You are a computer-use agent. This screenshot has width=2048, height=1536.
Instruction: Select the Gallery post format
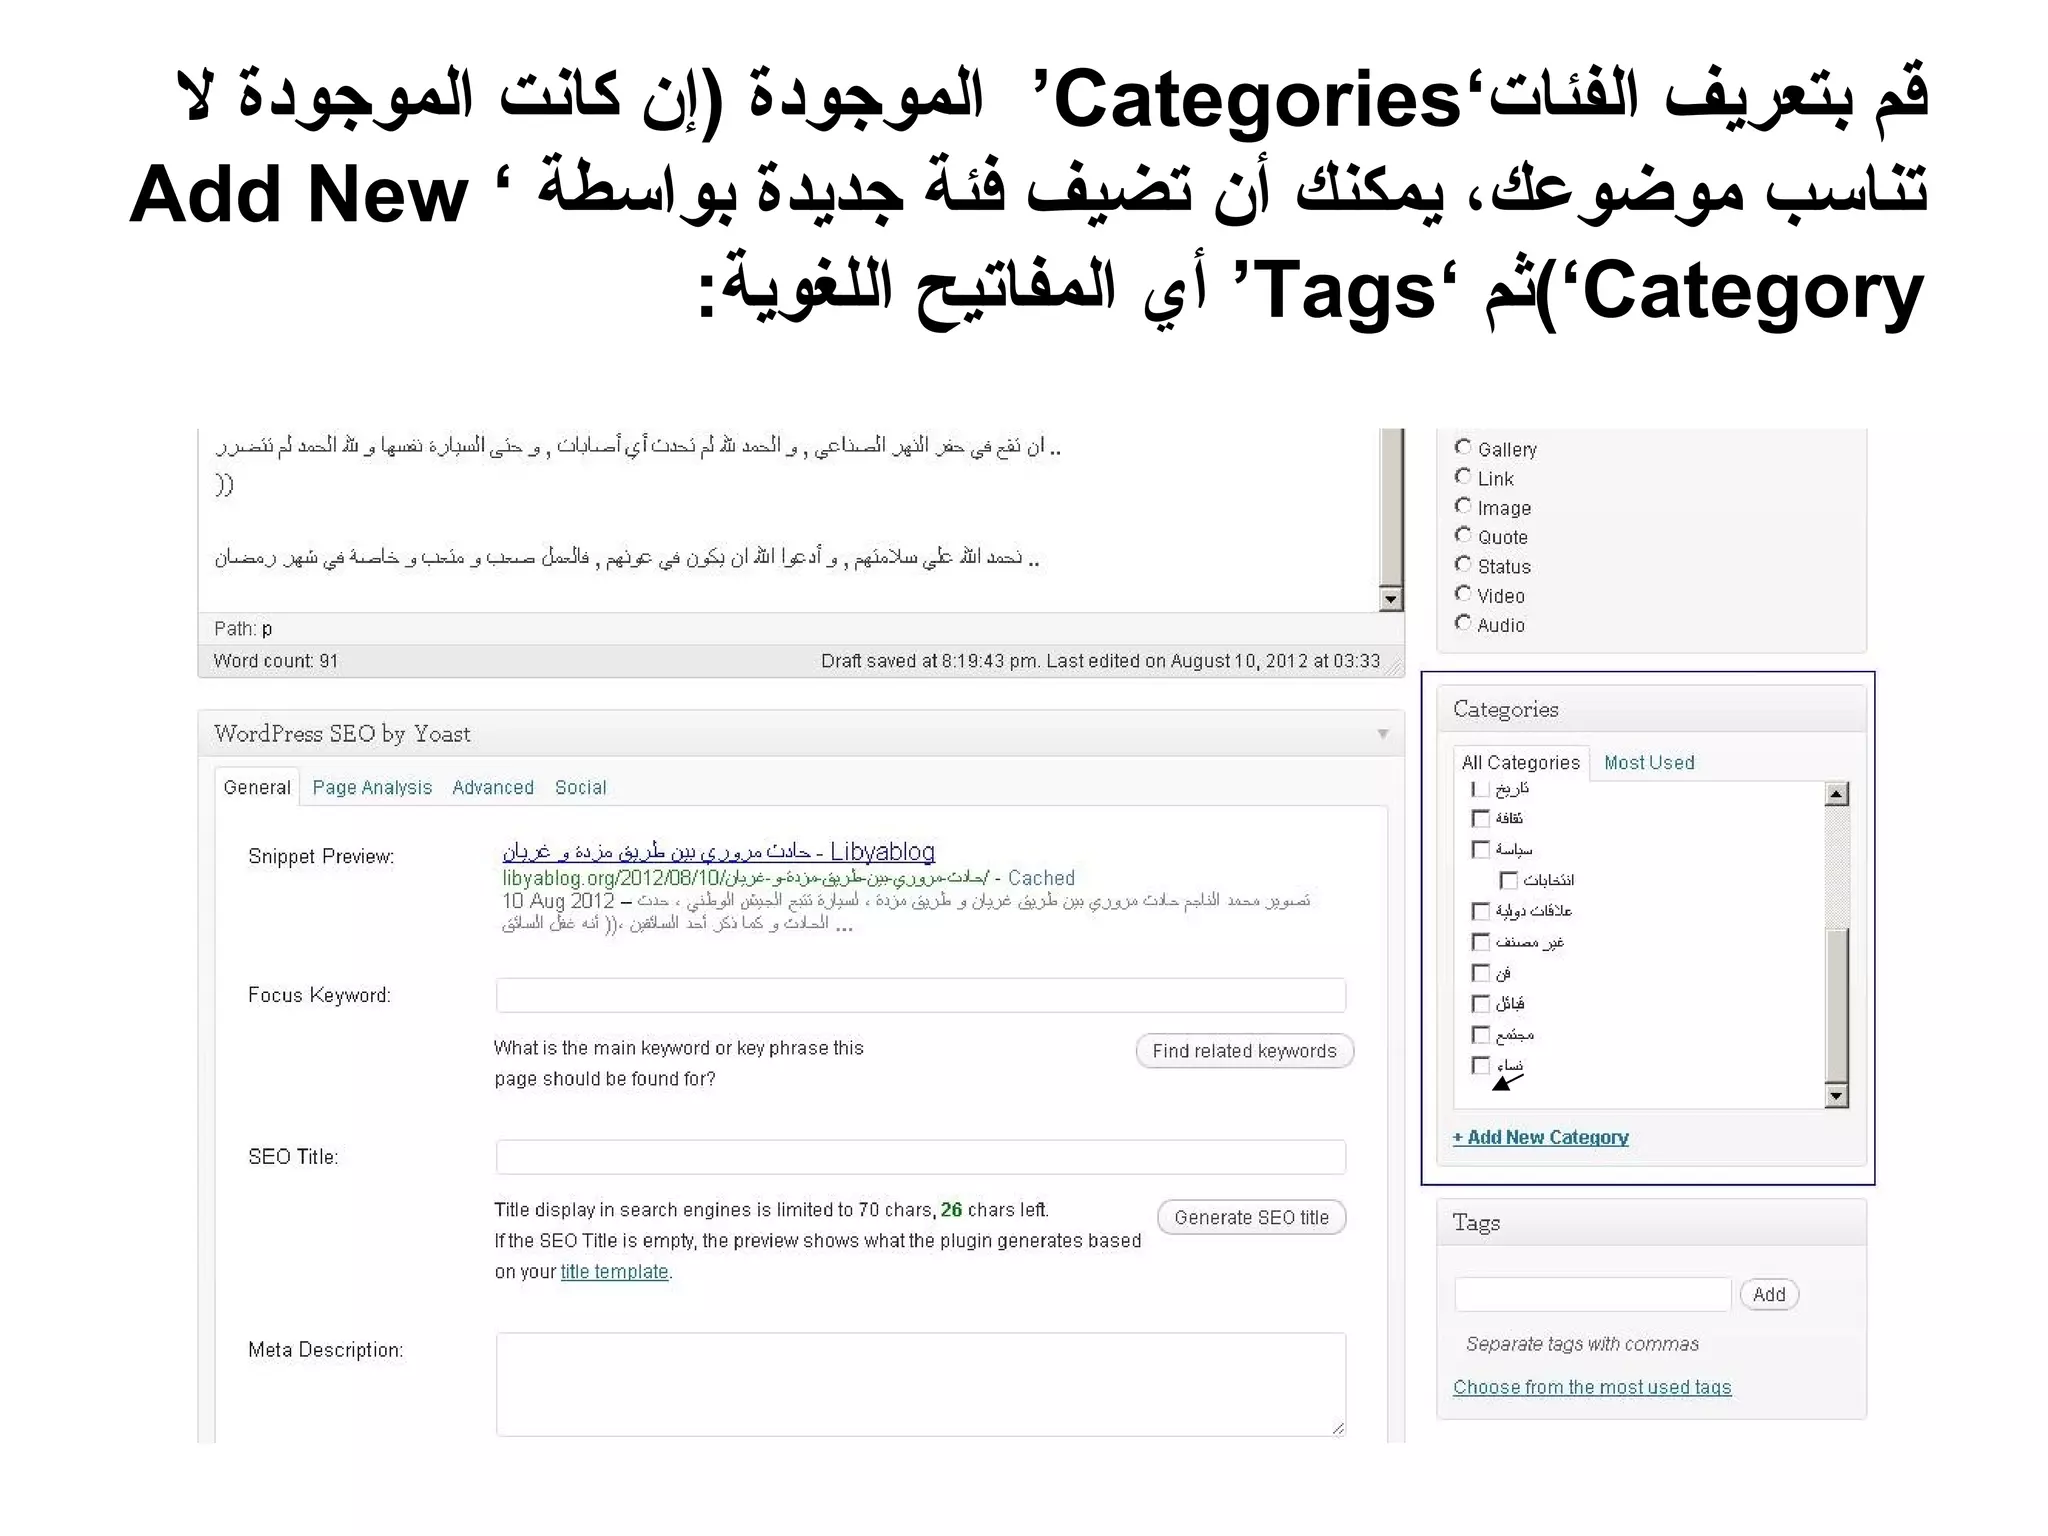(x=1463, y=447)
